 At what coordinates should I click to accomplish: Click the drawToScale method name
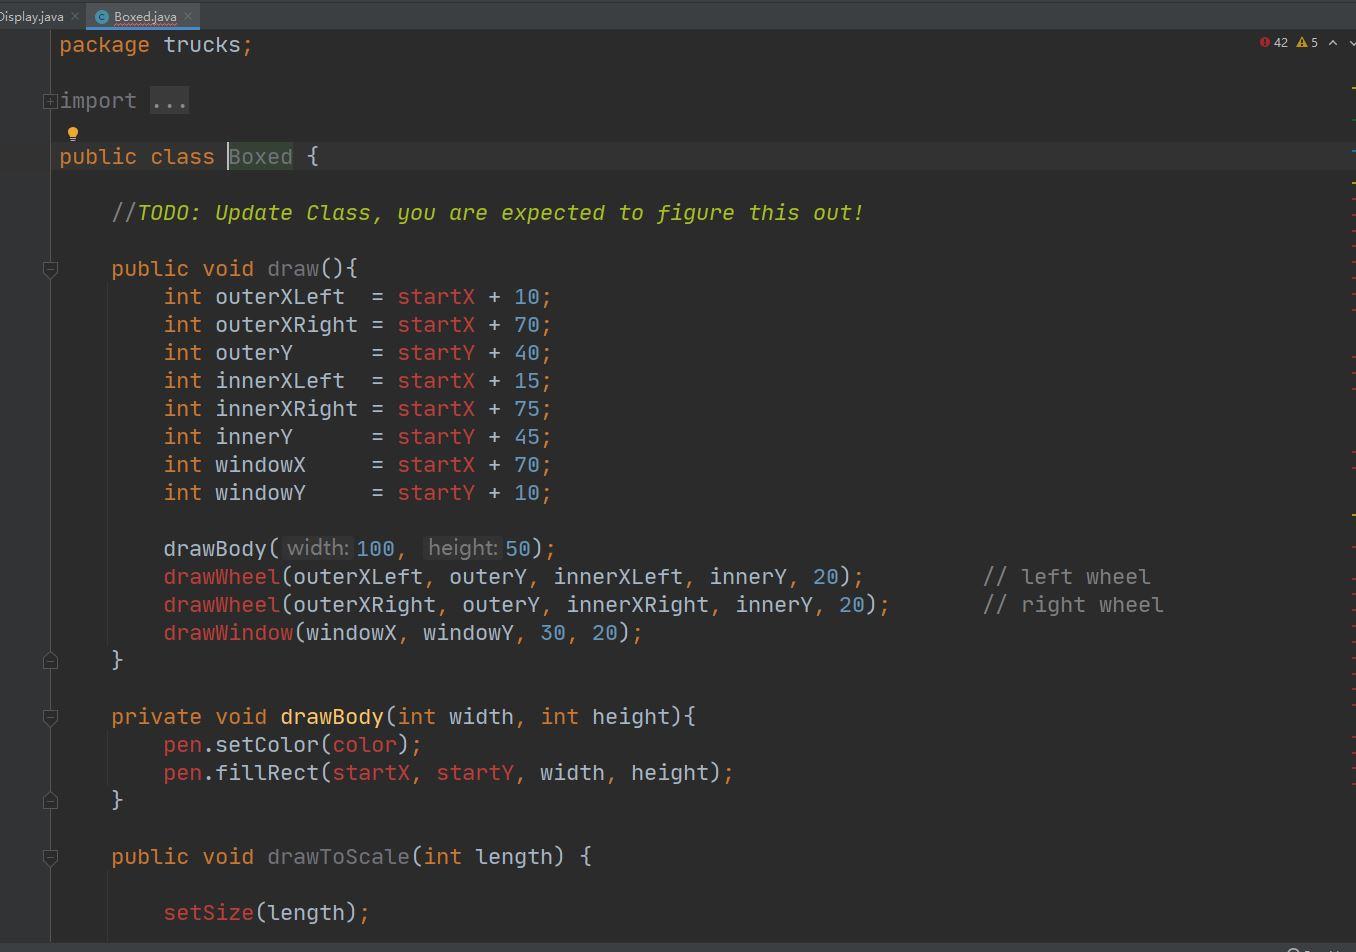(x=338, y=857)
